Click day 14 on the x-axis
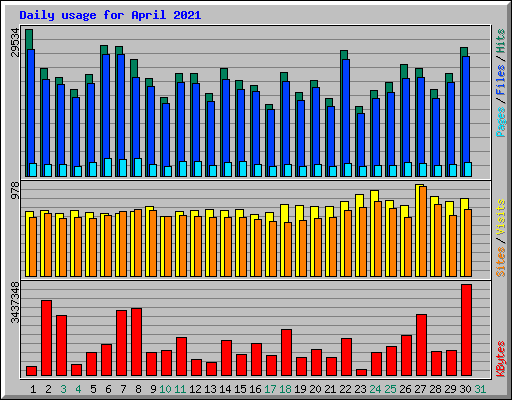512x400 pixels. click(x=225, y=389)
